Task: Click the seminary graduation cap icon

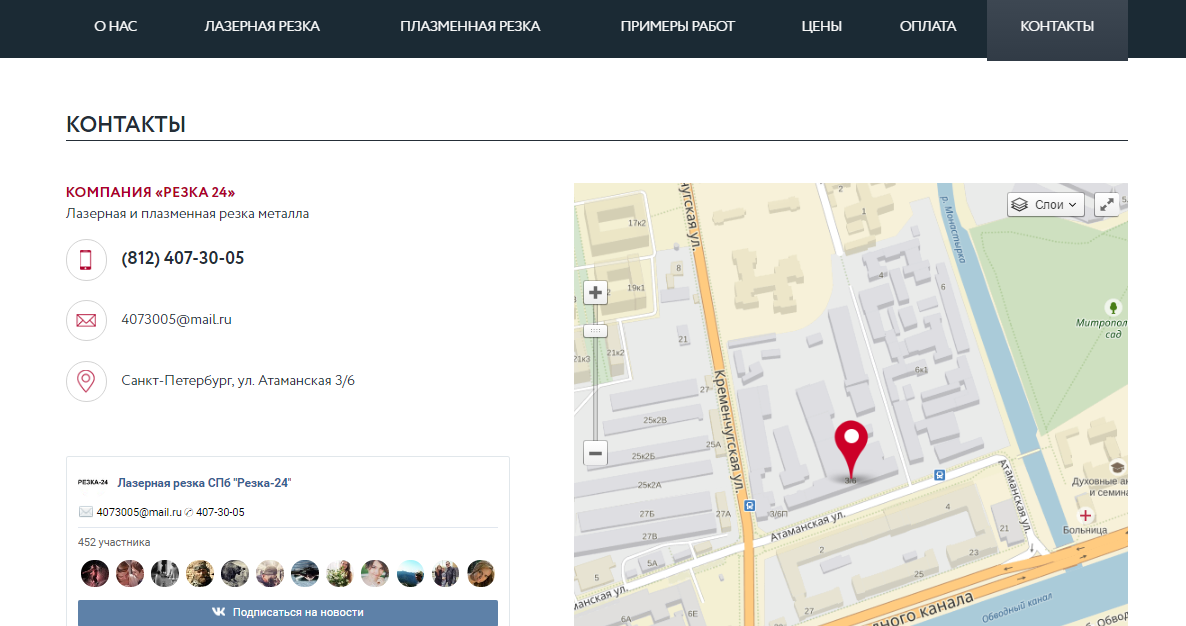Action: coord(1116,467)
